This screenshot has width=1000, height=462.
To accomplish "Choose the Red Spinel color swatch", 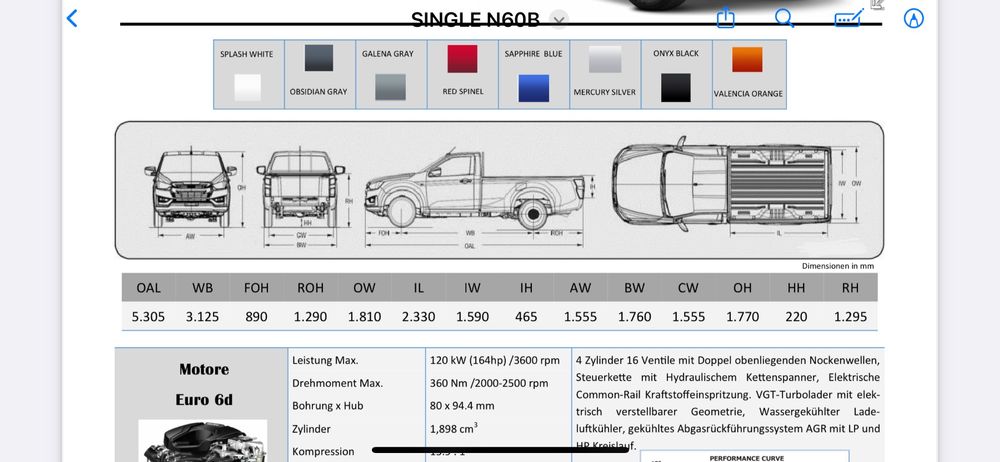I will point(462,58).
